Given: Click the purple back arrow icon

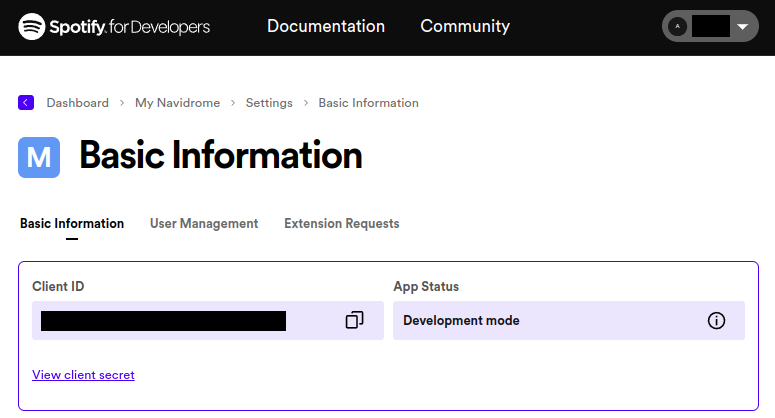Looking at the screenshot, I should pos(26,102).
